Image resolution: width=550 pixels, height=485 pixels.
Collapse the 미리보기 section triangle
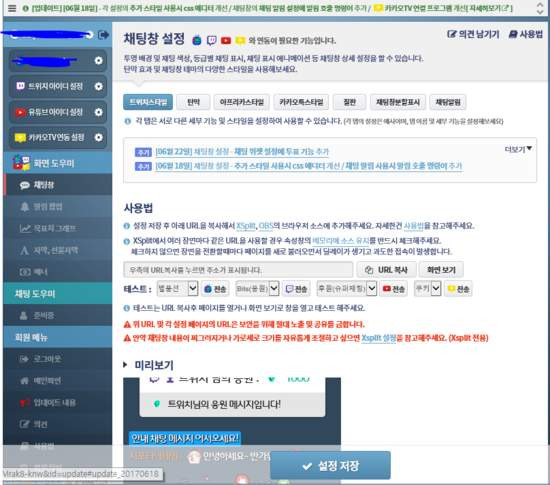point(125,365)
